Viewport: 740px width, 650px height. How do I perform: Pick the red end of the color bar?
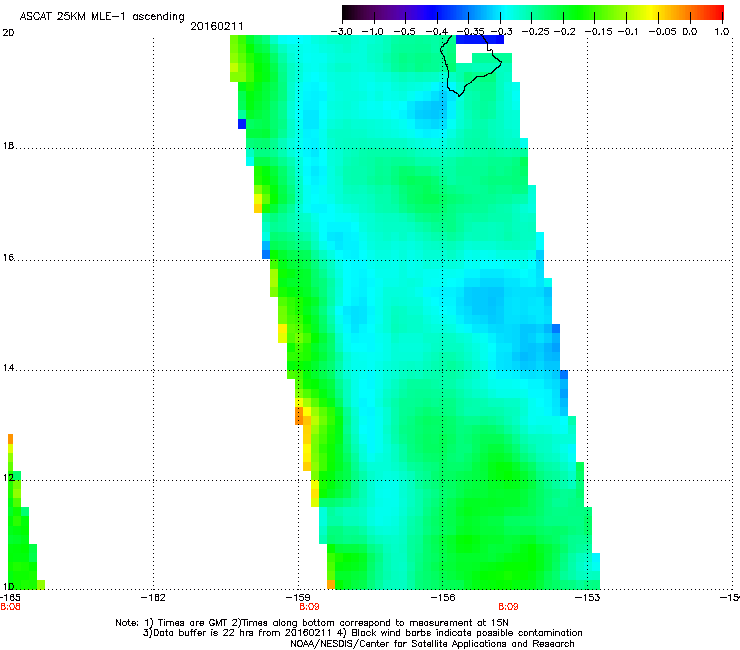click(716, 12)
